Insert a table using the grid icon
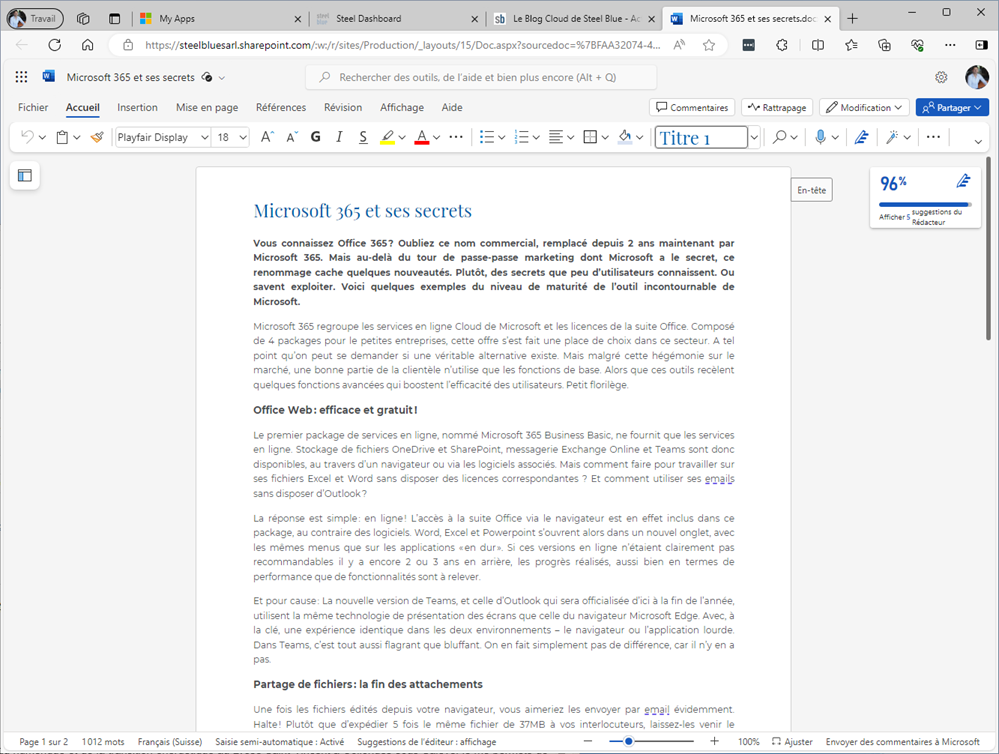 click(590, 137)
